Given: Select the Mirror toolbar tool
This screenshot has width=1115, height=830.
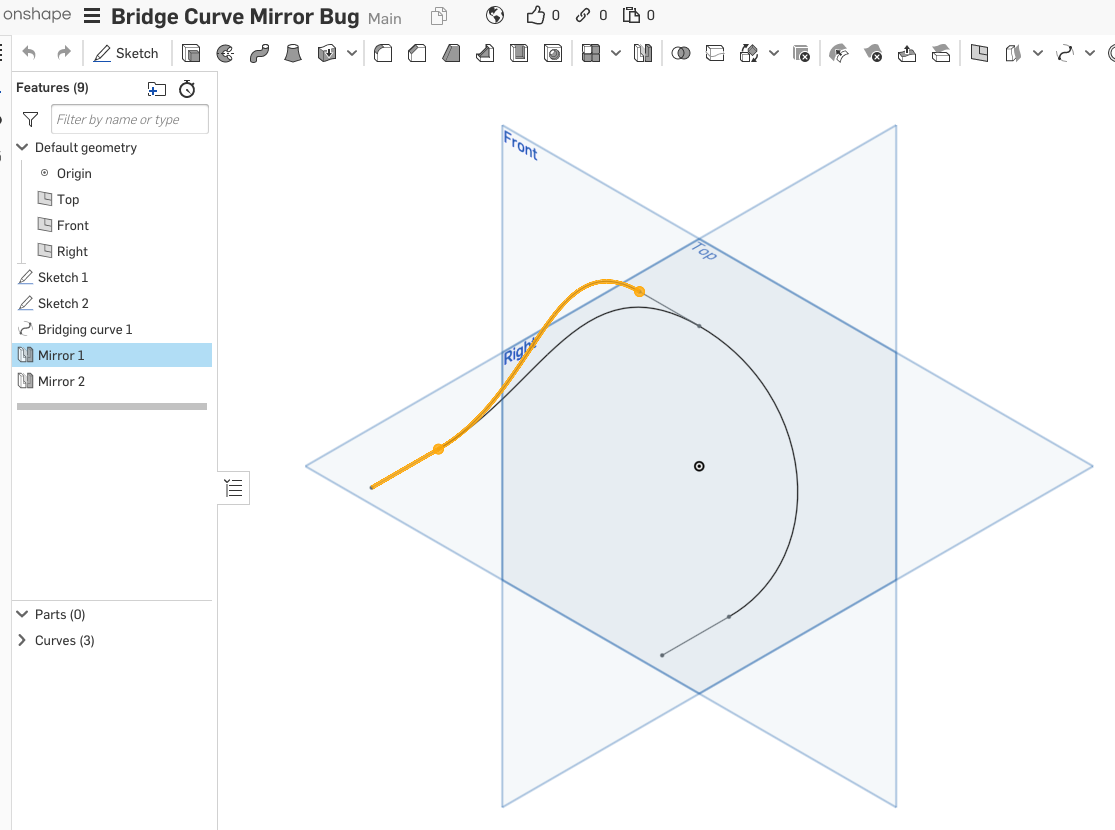Looking at the screenshot, I should (643, 53).
